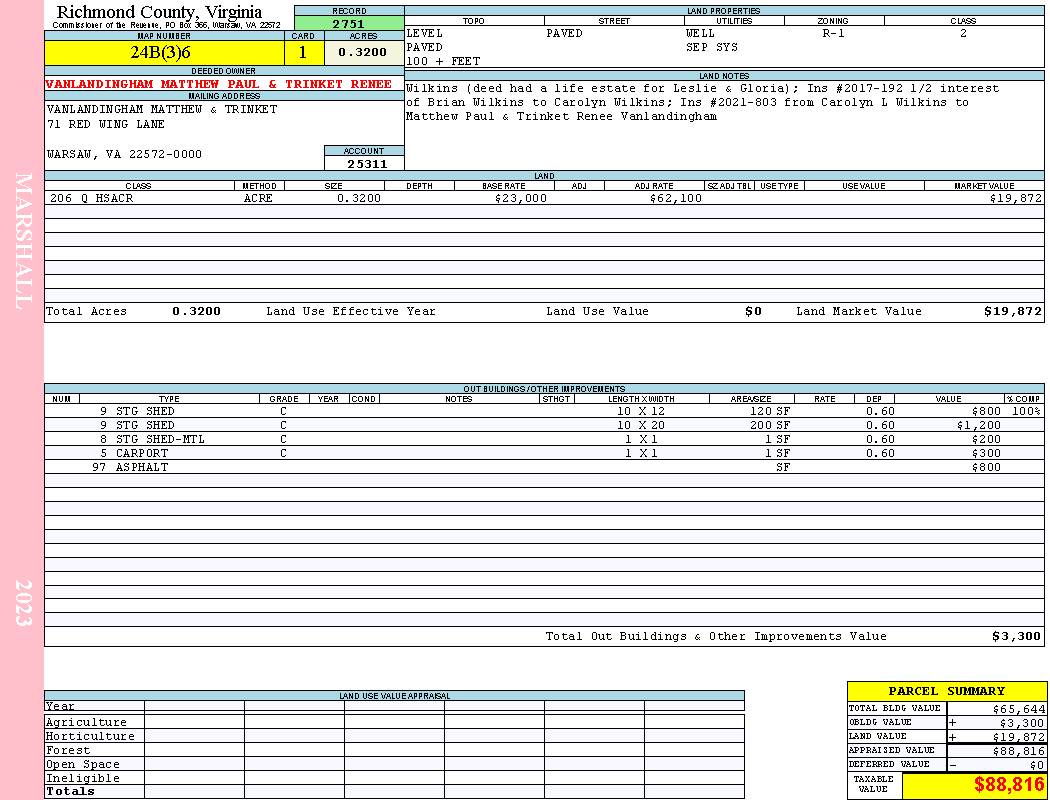Click map number 24B(3)6 field

coord(164,52)
